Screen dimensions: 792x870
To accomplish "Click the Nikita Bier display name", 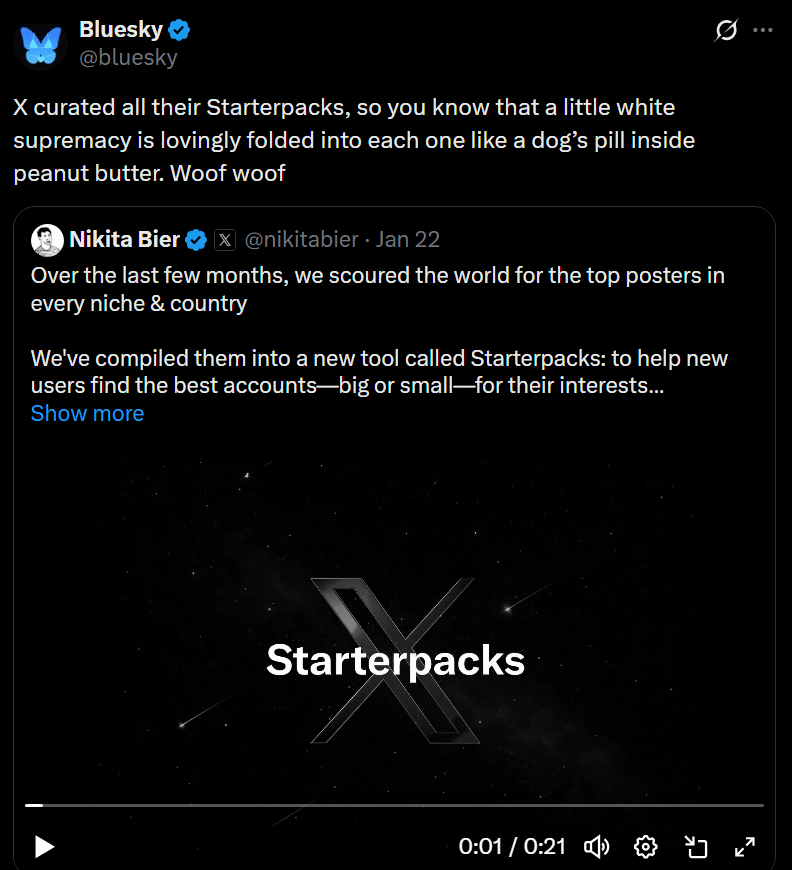I will tap(125, 240).
